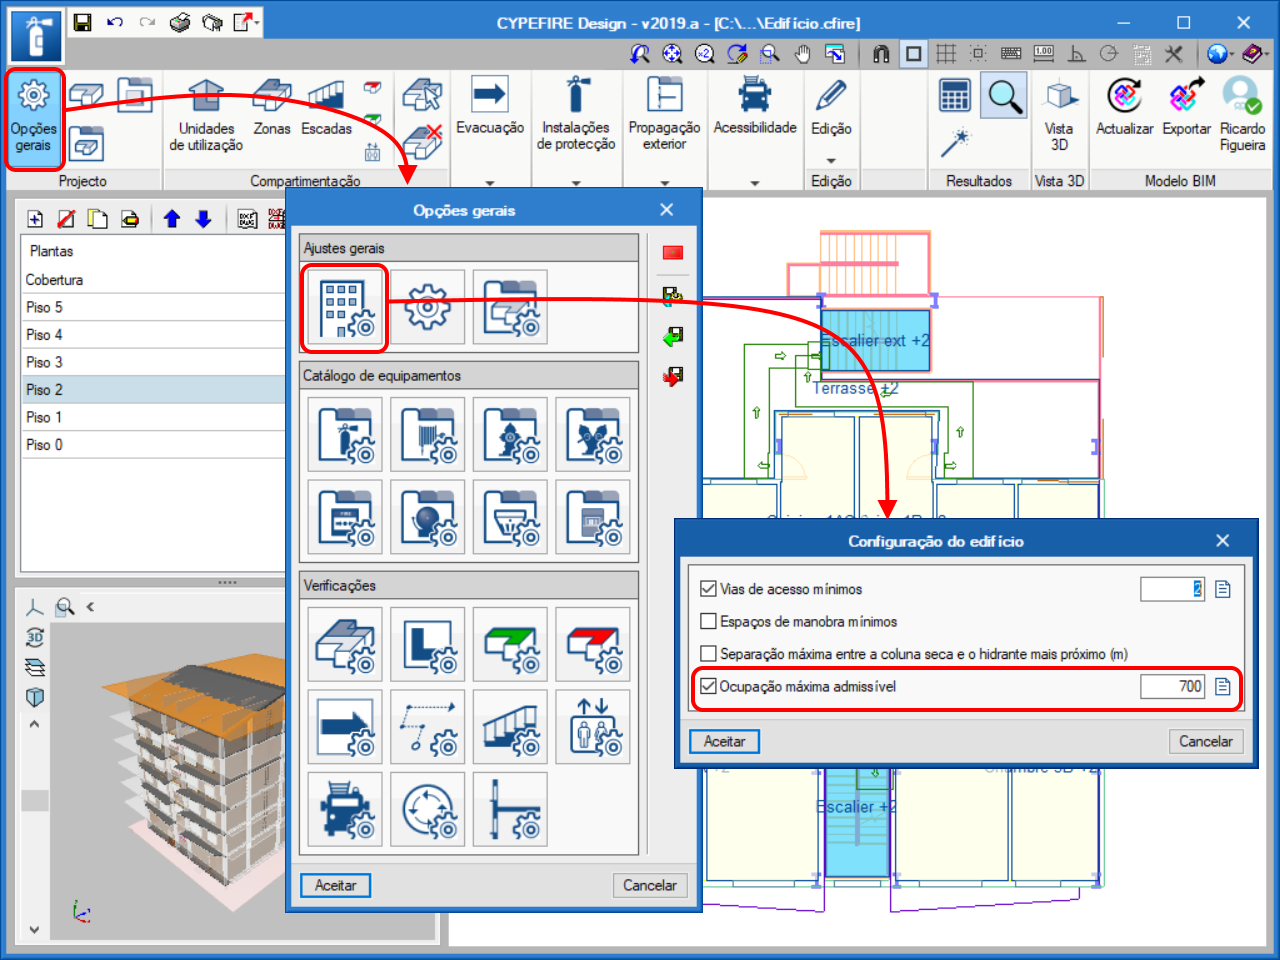Image resolution: width=1280 pixels, height=960 pixels.
Task: Select the Zonas compartment tool
Action: point(271,108)
